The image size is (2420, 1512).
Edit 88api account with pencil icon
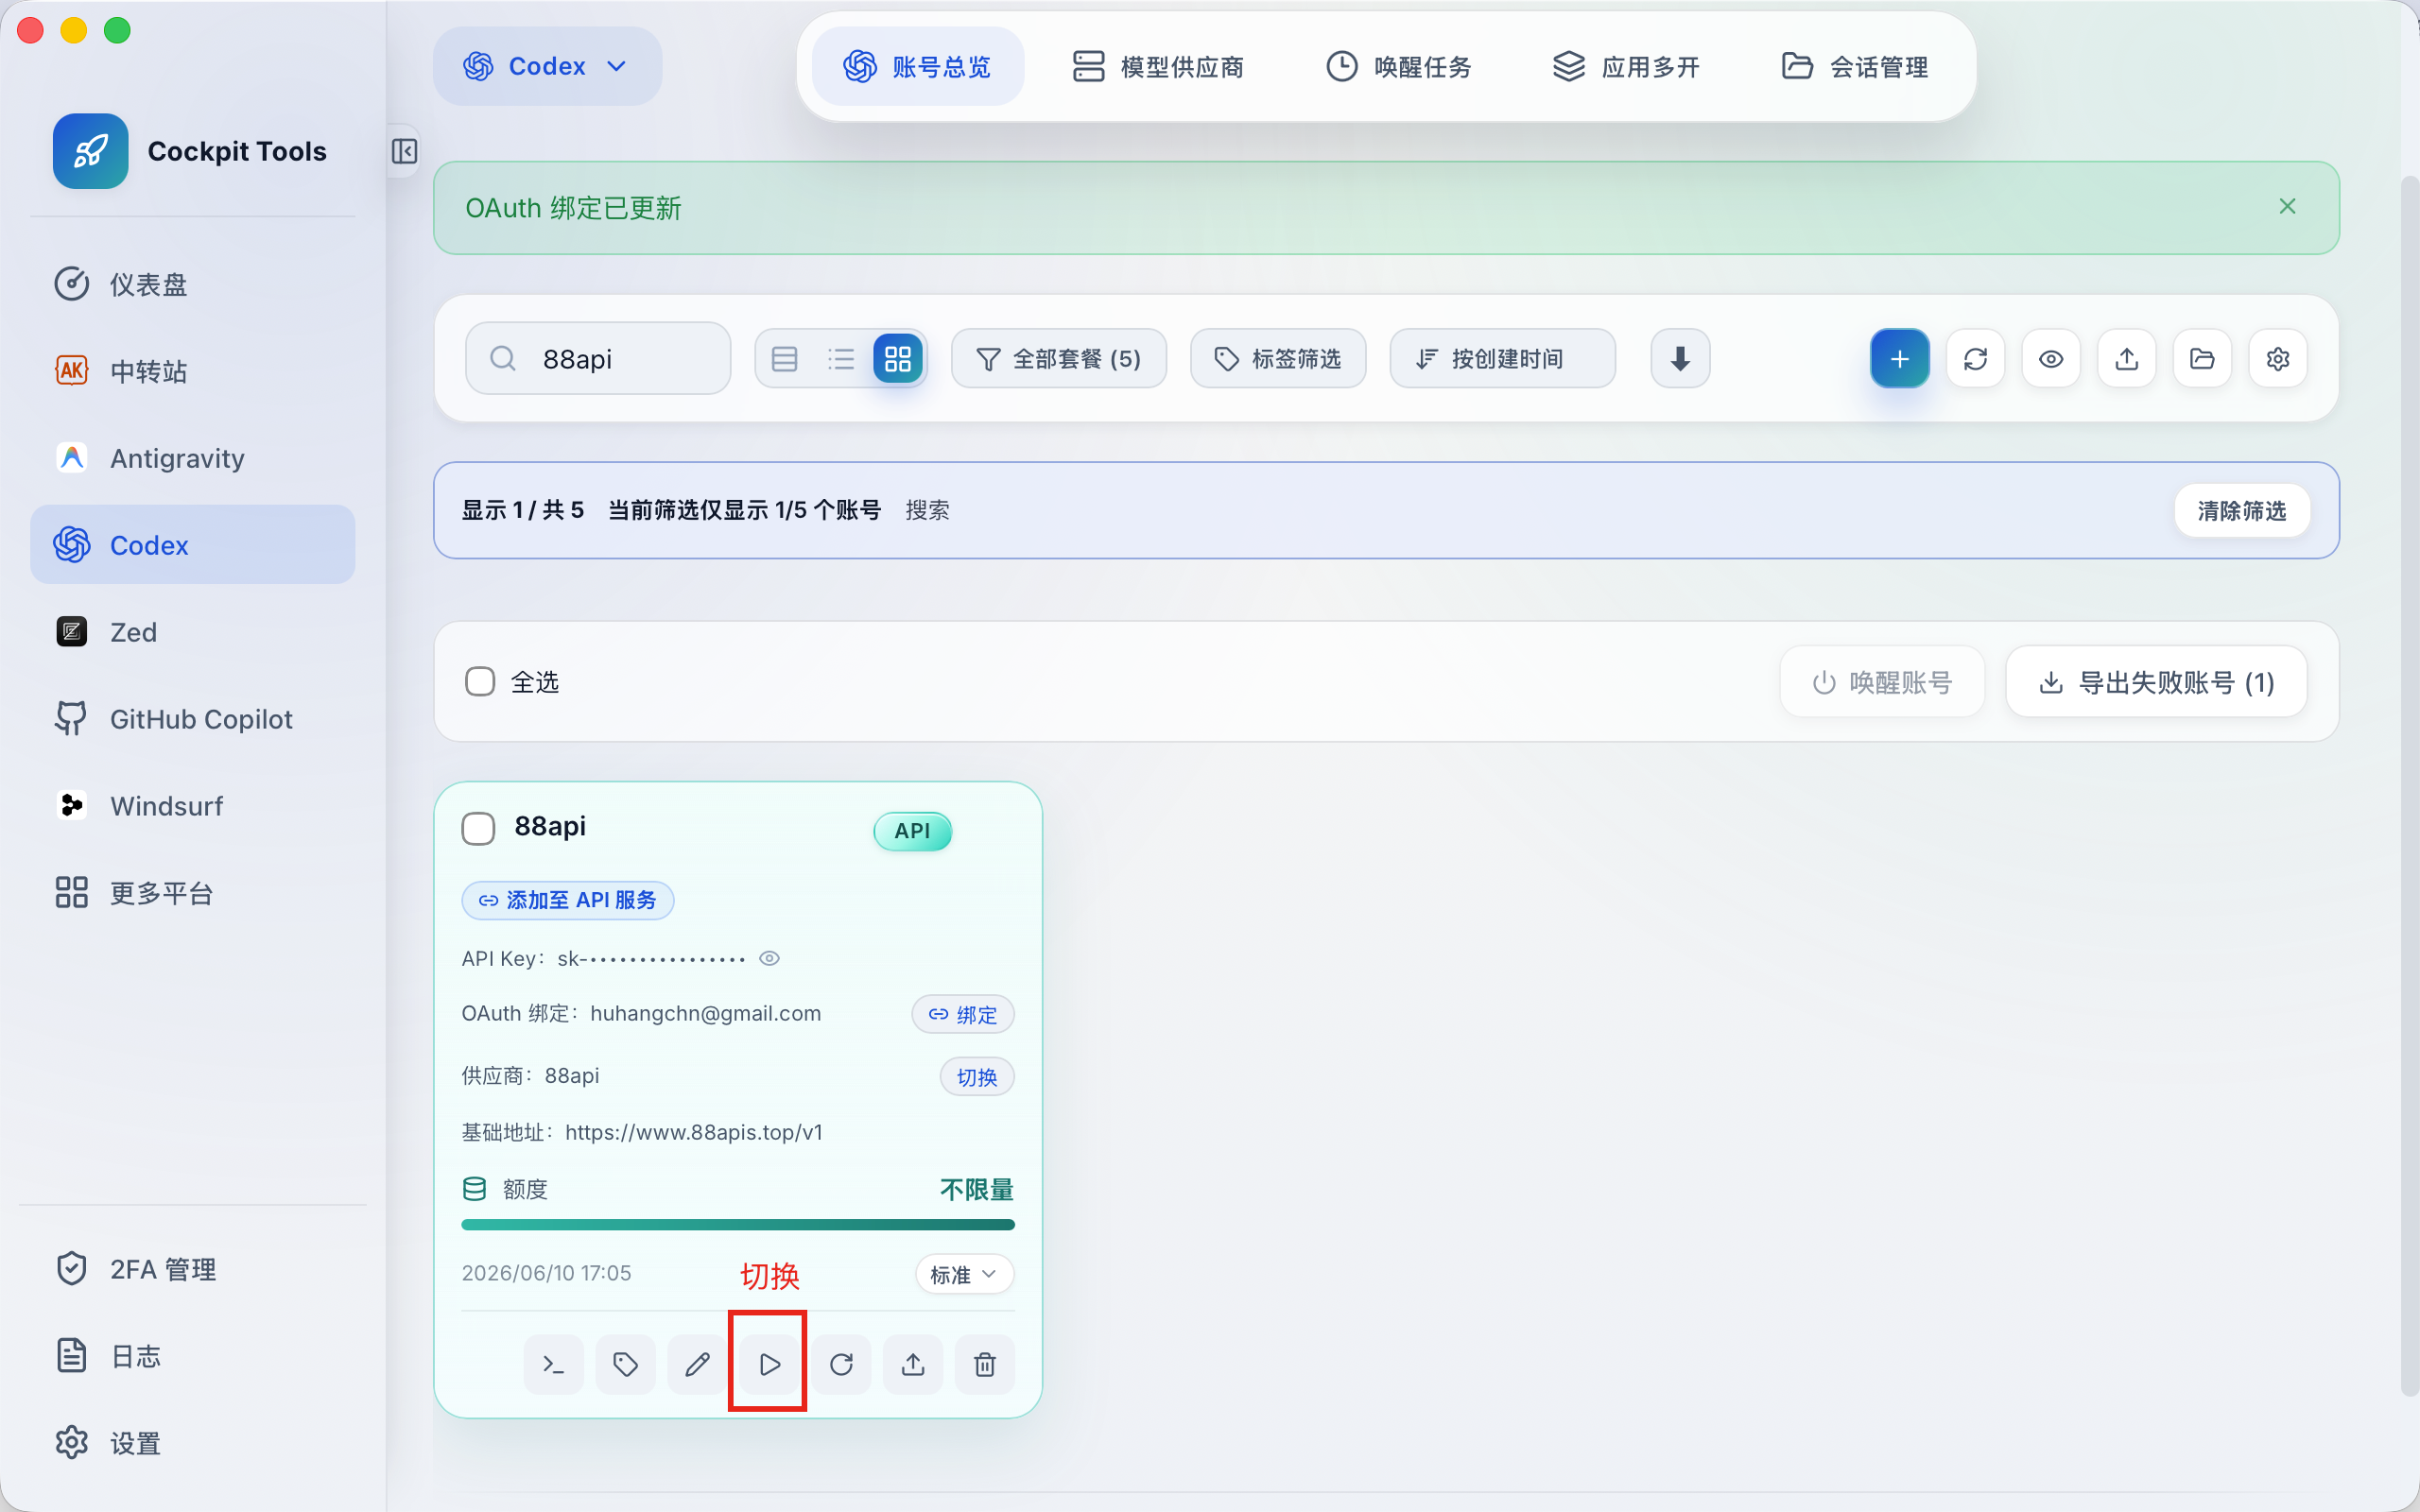click(x=697, y=1364)
